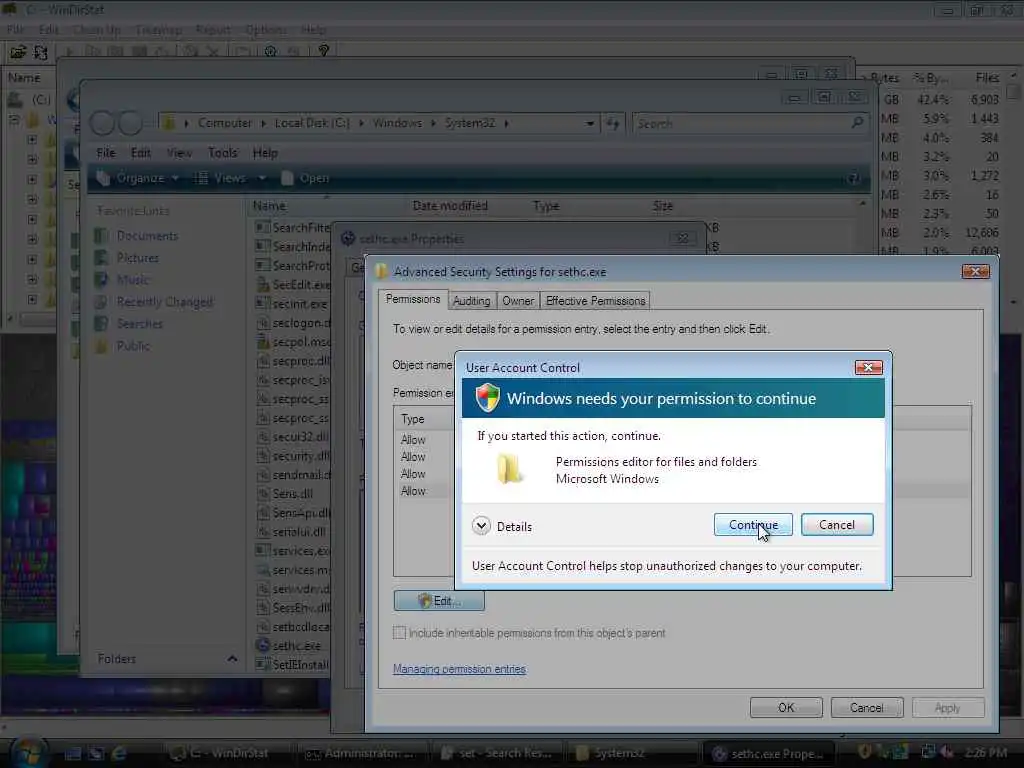Click Apply in Advanced Security Settings
This screenshot has width=1024, height=768.
948,708
